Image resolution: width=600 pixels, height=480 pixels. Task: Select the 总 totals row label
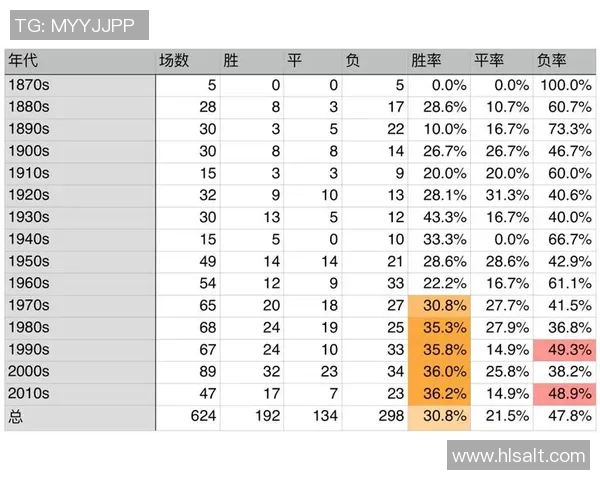coord(15,414)
